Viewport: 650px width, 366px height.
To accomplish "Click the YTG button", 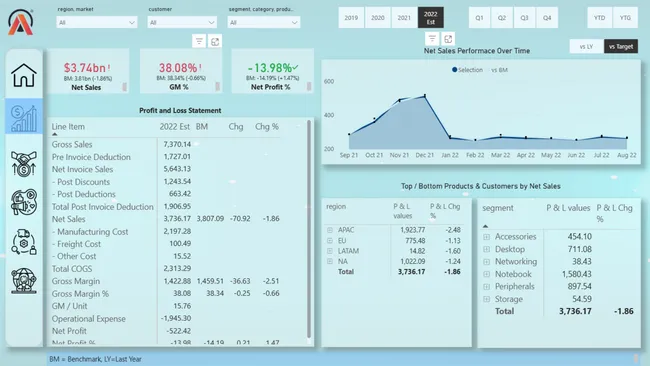I will (625, 17).
